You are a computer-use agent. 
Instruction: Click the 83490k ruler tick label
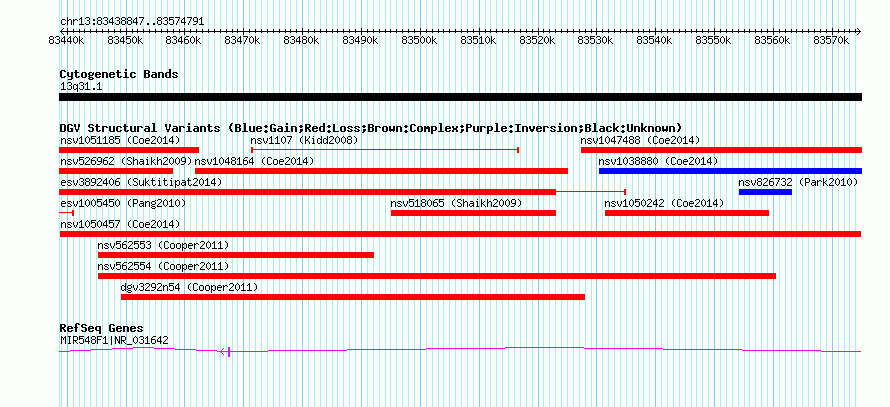click(x=360, y=40)
